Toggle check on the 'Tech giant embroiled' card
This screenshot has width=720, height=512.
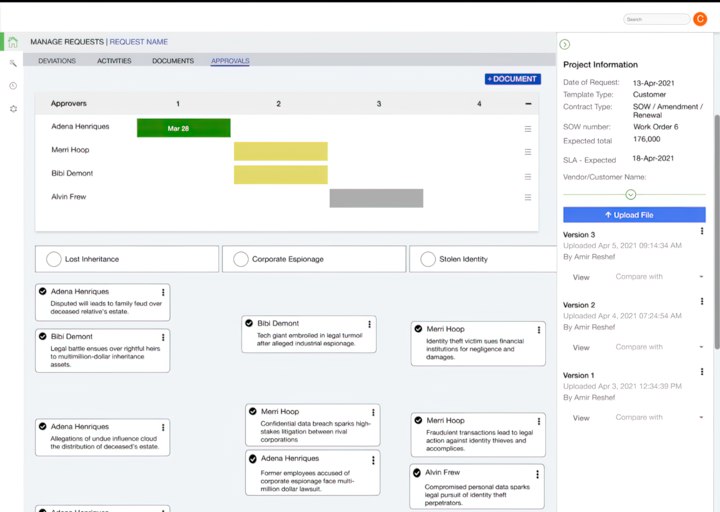(x=249, y=323)
